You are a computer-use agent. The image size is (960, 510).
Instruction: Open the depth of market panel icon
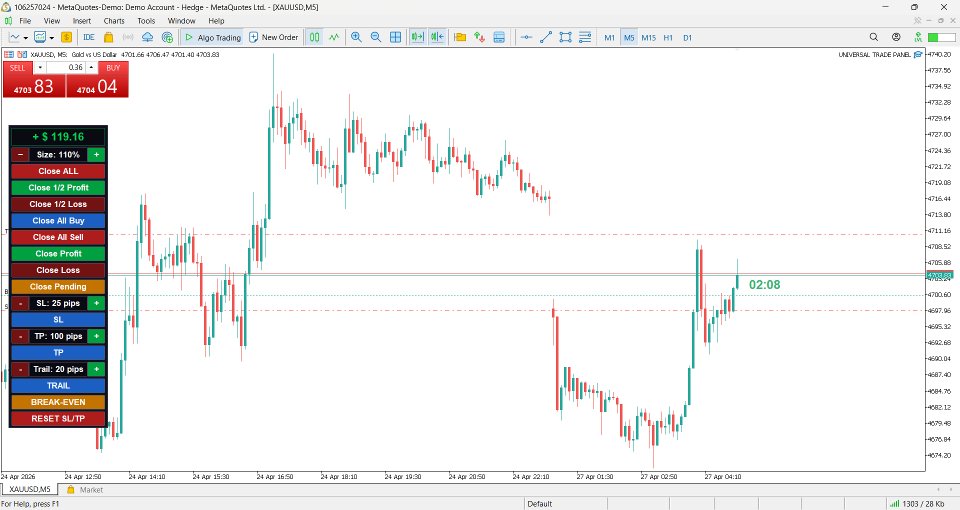pos(499,37)
